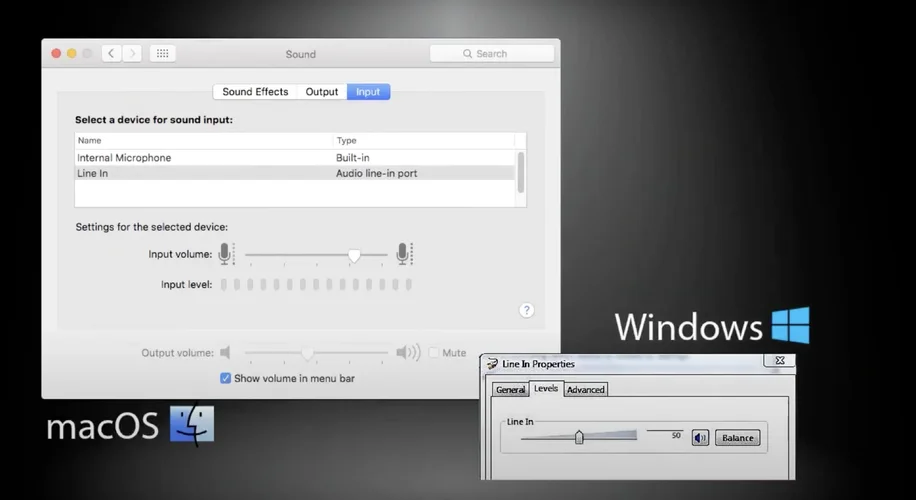Enable the Mute checkbox for output
Screen dimensions: 916x500
[433, 353]
